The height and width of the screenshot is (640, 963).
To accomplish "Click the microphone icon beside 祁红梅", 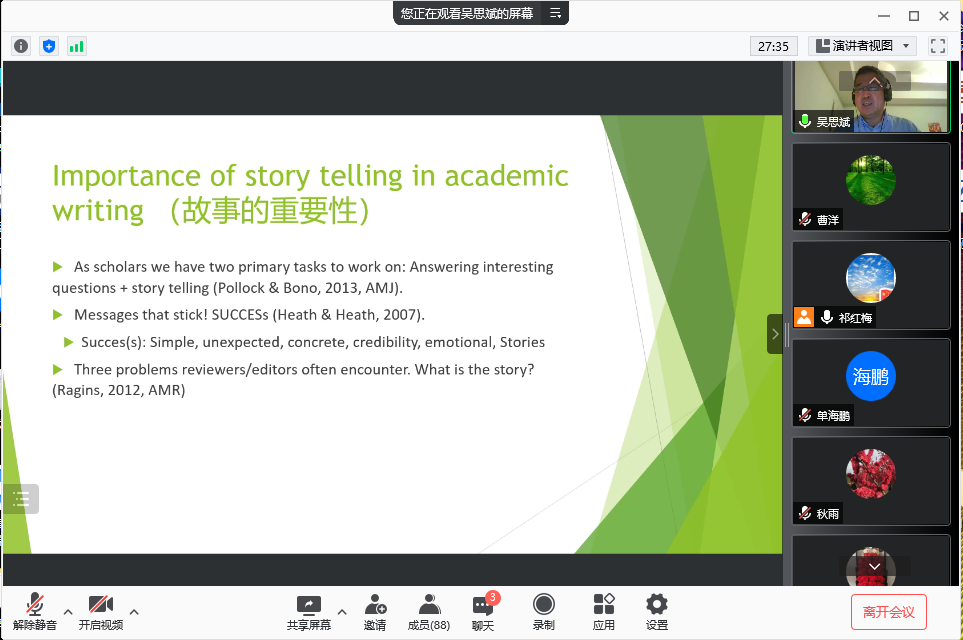I will [827, 317].
